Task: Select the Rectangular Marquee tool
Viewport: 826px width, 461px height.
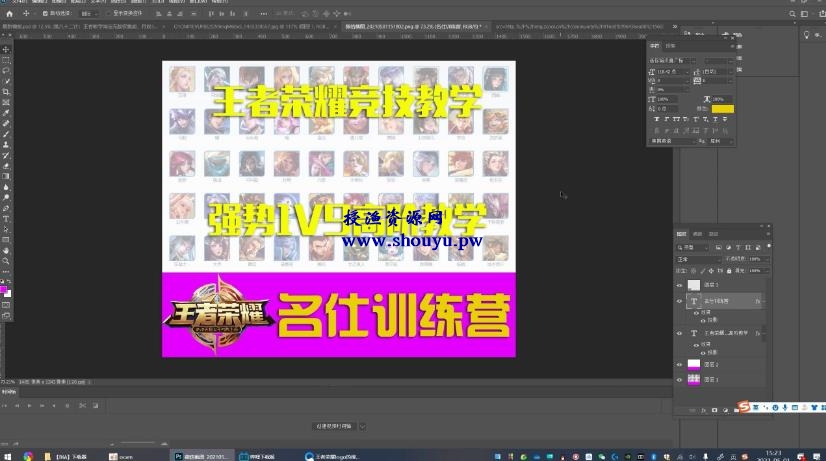Action: point(6,60)
